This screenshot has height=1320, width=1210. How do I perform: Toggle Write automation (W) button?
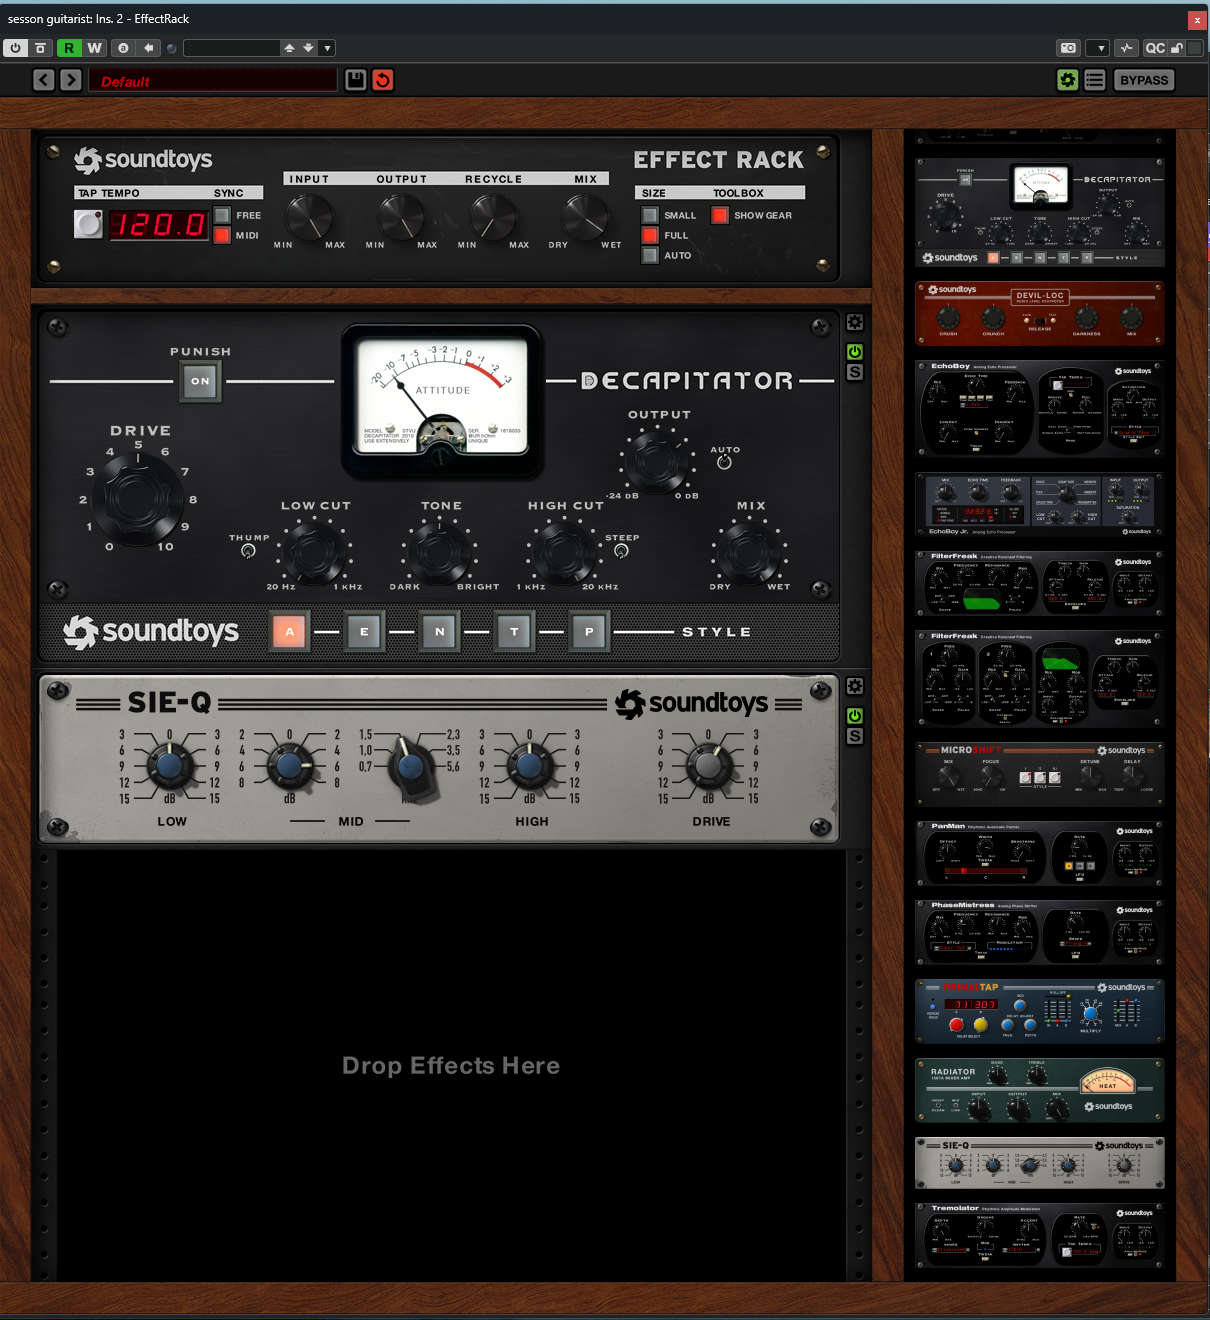click(x=94, y=48)
